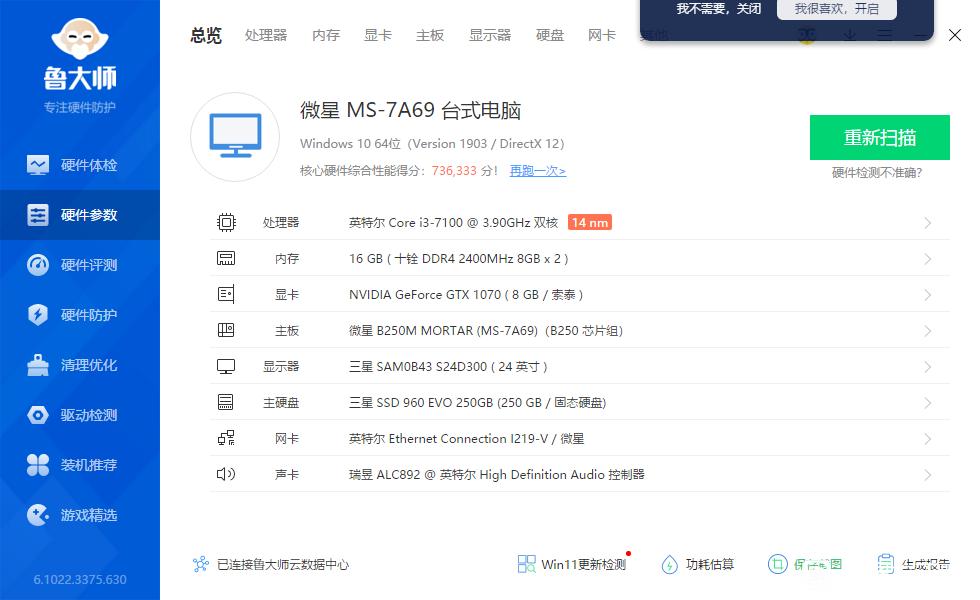
Task: Click the 已连接鲁大师云数据中心 status icon
Action: tap(201, 564)
